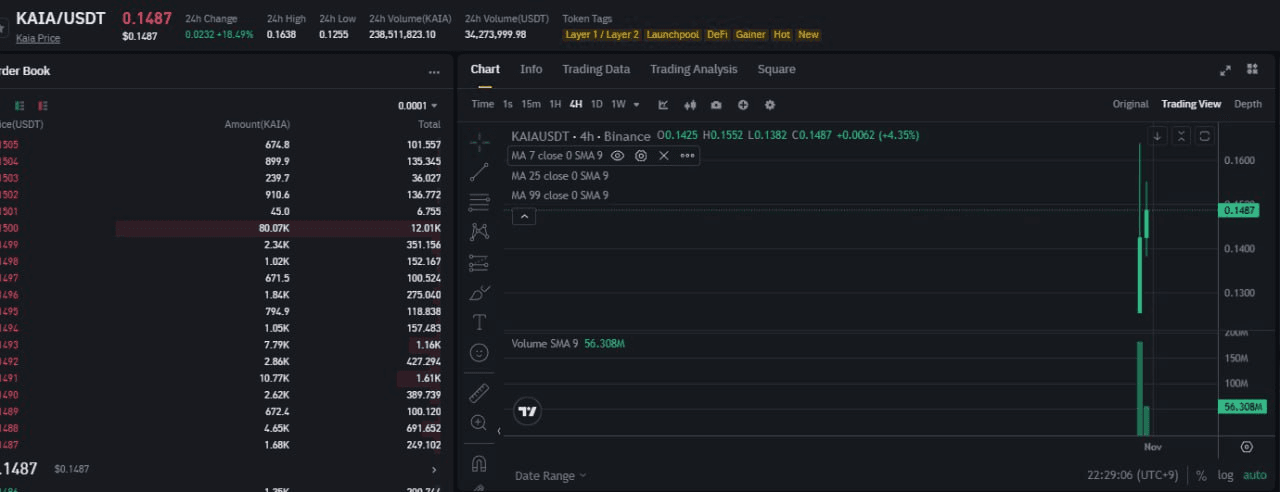Viewport: 1280px width, 492px height.
Task: Remove the MA 7 indicator
Action: tap(663, 156)
